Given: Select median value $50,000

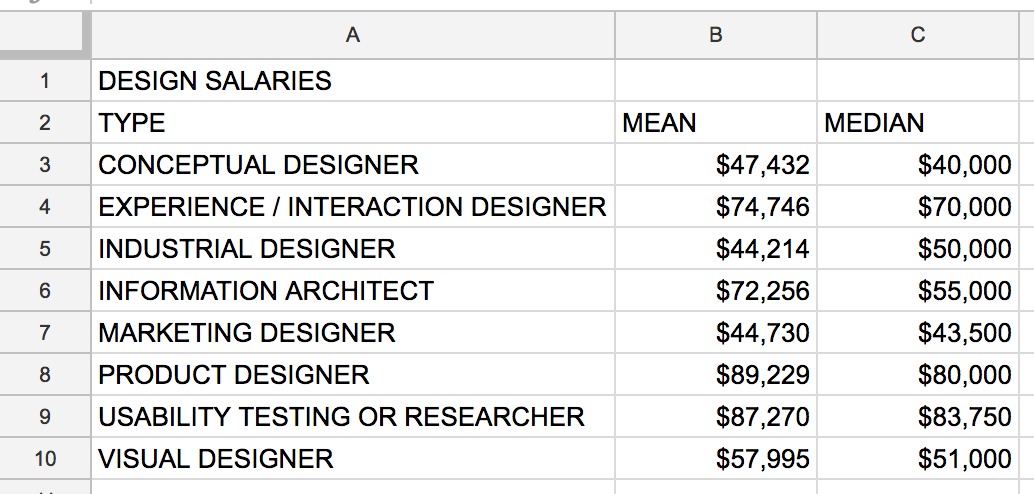Looking at the screenshot, I should pos(917,249).
